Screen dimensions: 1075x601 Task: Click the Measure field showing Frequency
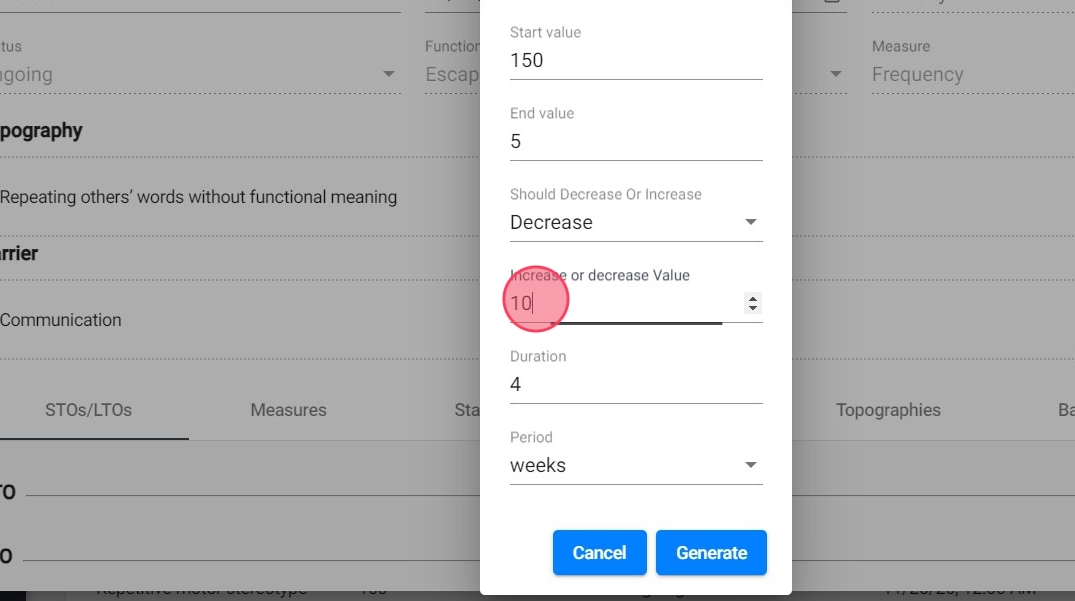click(x=960, y=75)
